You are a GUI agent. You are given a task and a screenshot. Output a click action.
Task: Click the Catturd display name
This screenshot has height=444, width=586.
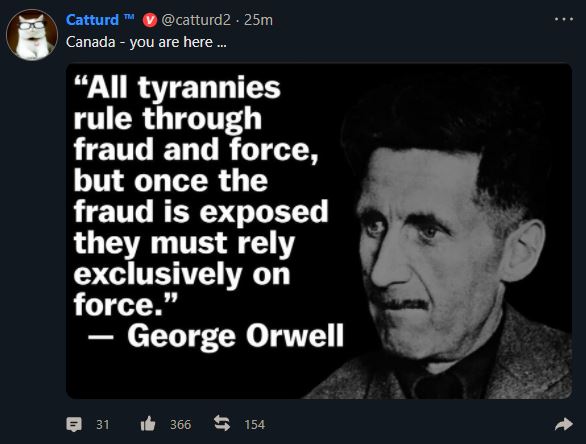click(x=92, y=20)
